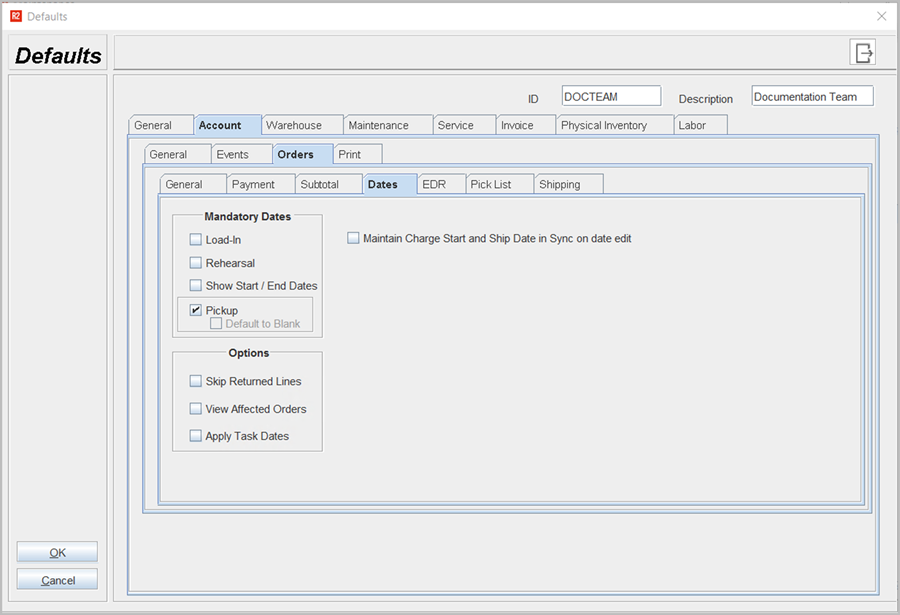Open General tab beside Payment

pyautogui.click(x=193, y=184)
